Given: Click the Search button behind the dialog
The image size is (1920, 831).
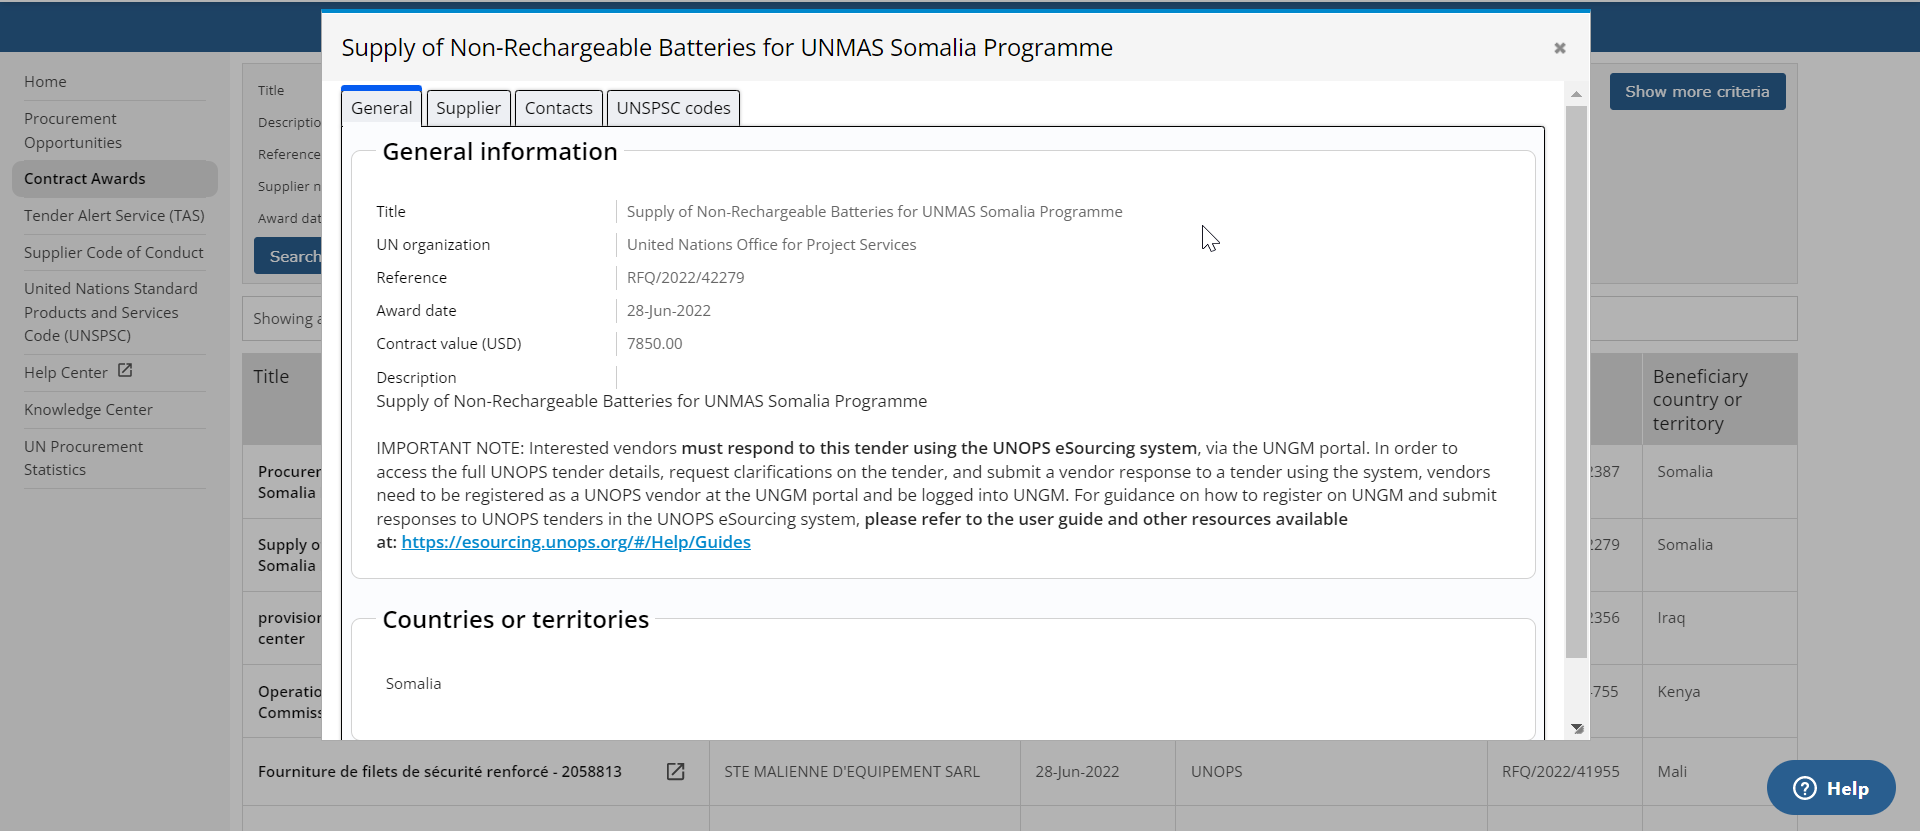Looking at the screenshot, I should click(288, 256).
